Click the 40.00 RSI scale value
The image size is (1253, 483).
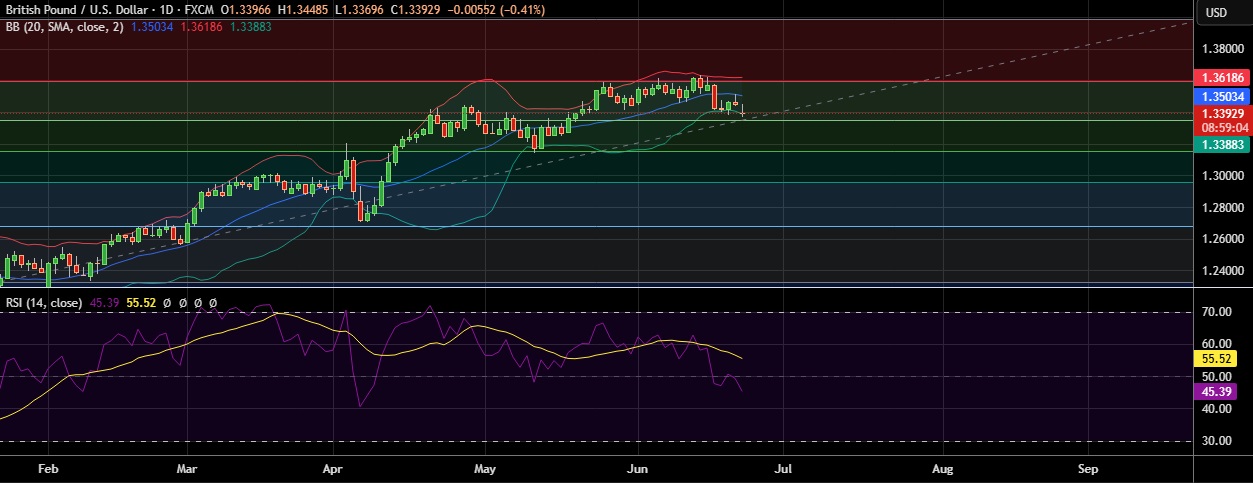pyautogui.click(x=1215, y=408)
